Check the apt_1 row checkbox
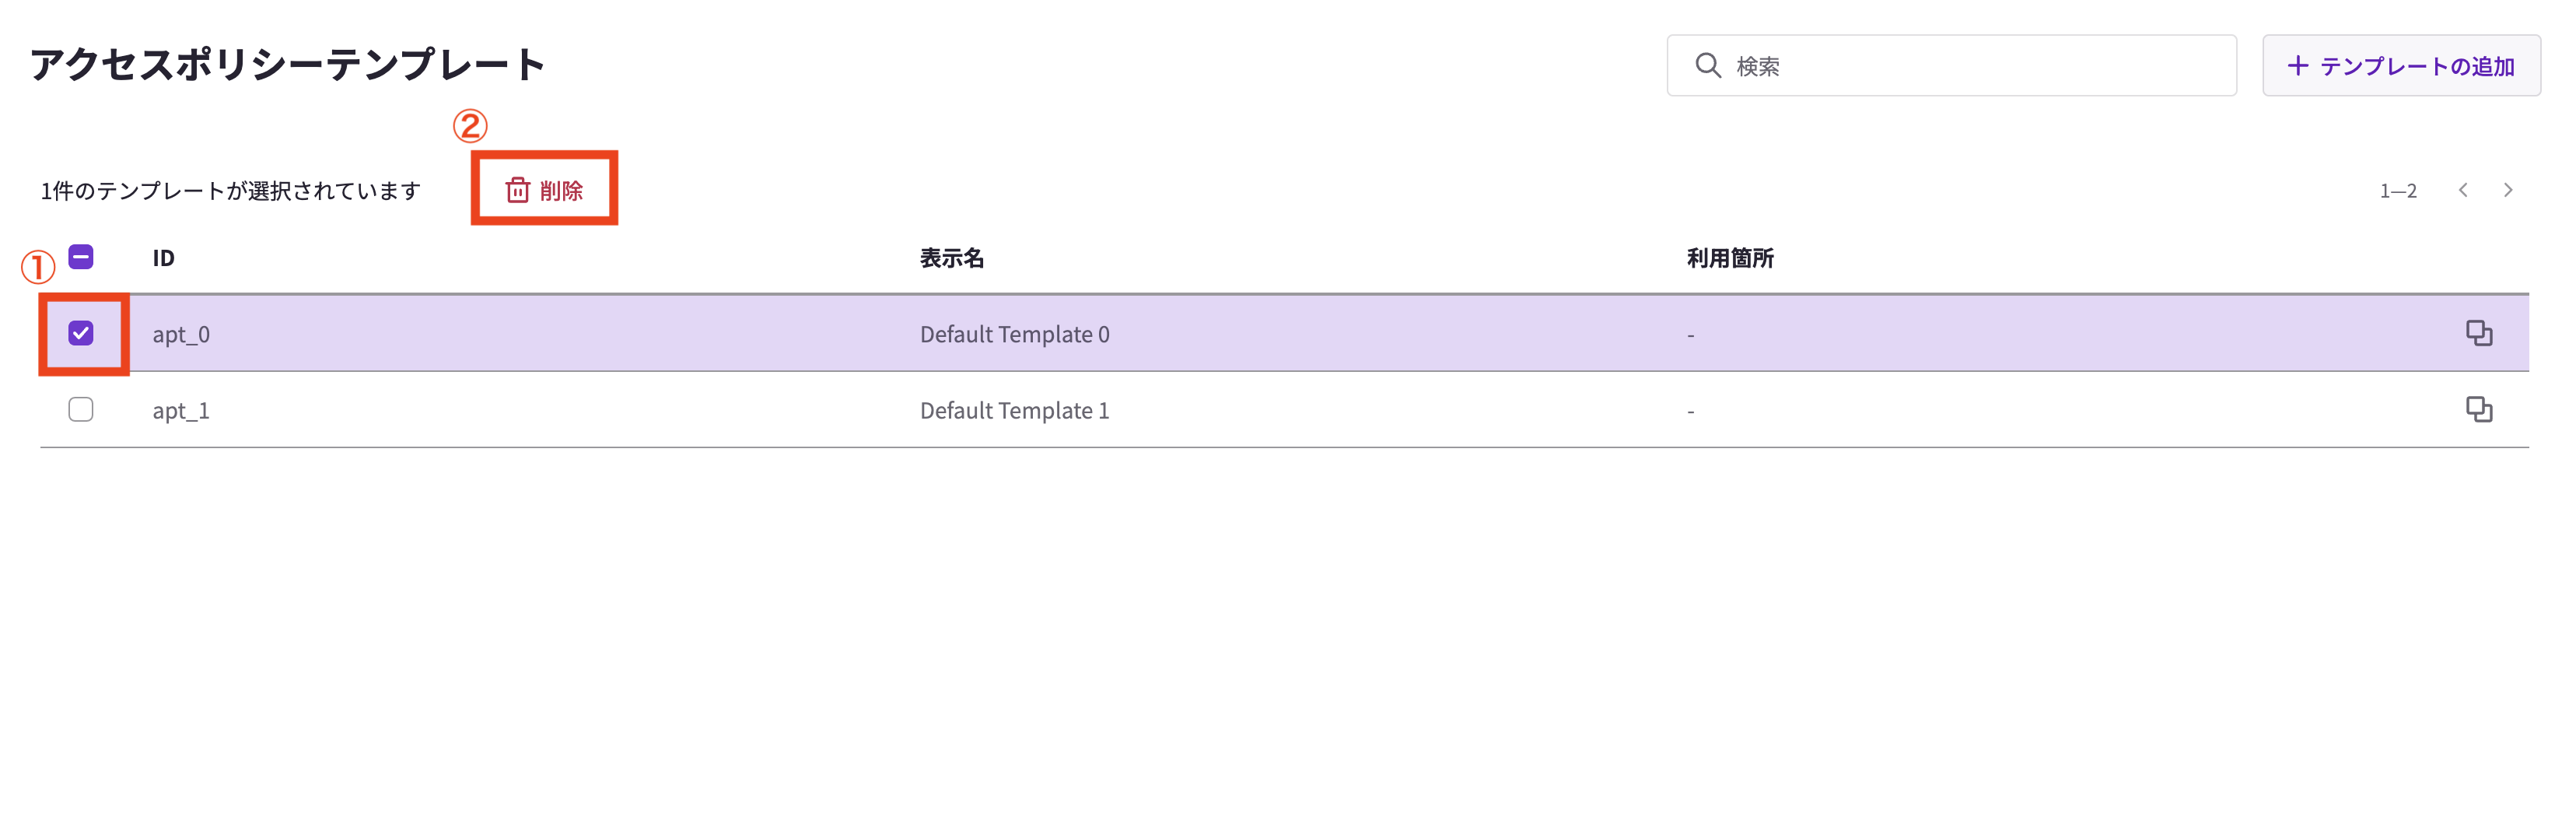2576x817 pixels. [81, 409]
